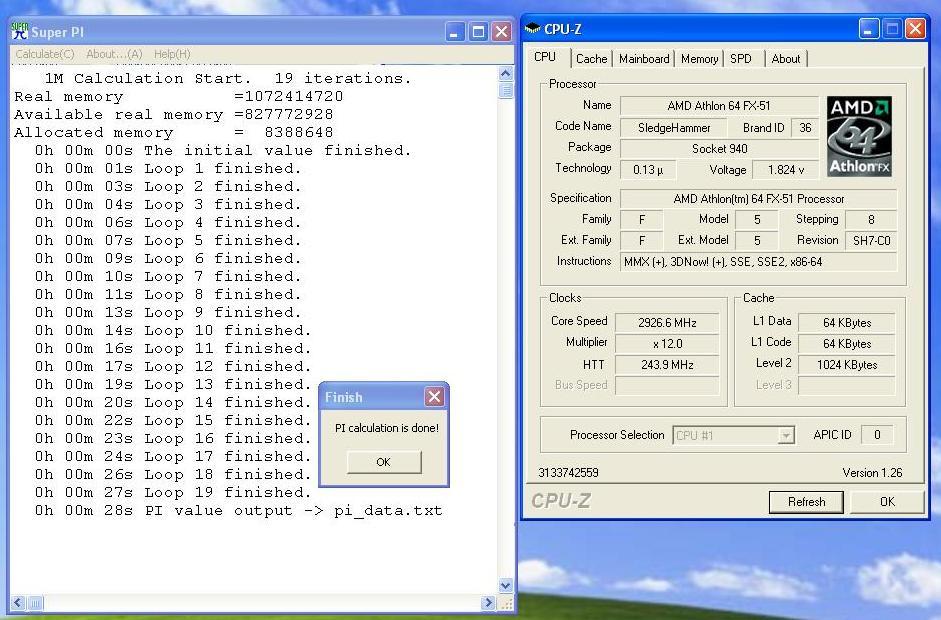Click OK in the Finish dialog
Image resolution: width=941 pixels, height=620 pixels.
click(383, 462)
